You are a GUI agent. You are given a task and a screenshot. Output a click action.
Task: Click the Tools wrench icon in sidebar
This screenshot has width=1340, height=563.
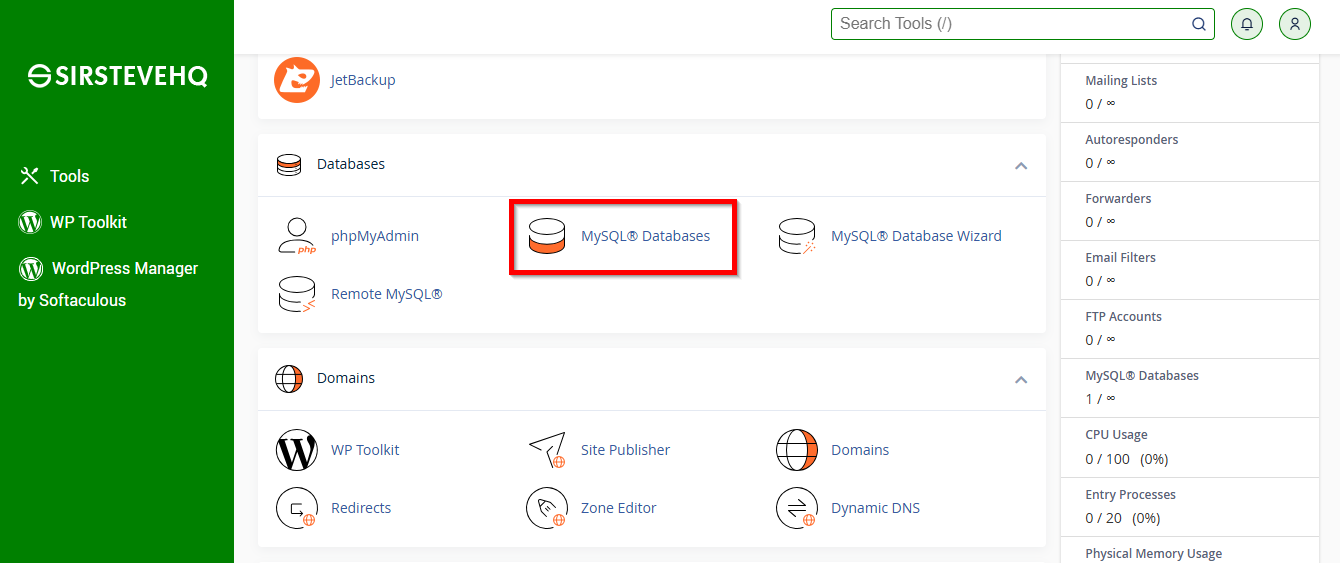(30, 176)
